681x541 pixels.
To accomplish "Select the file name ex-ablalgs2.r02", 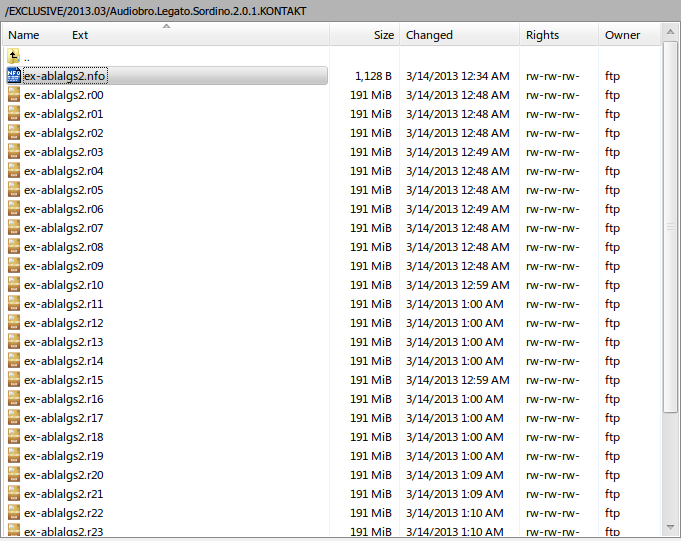I will [64, 133].
